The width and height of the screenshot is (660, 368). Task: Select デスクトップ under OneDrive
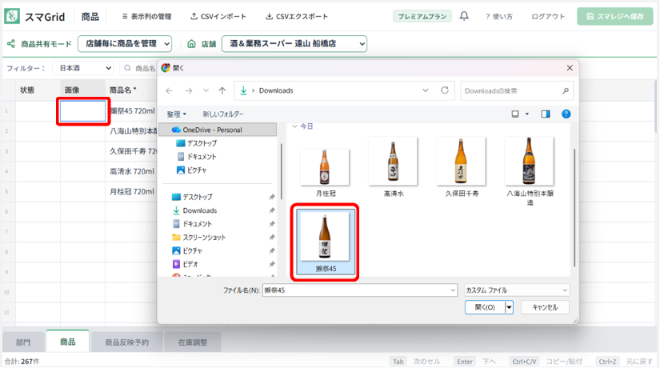196,143
